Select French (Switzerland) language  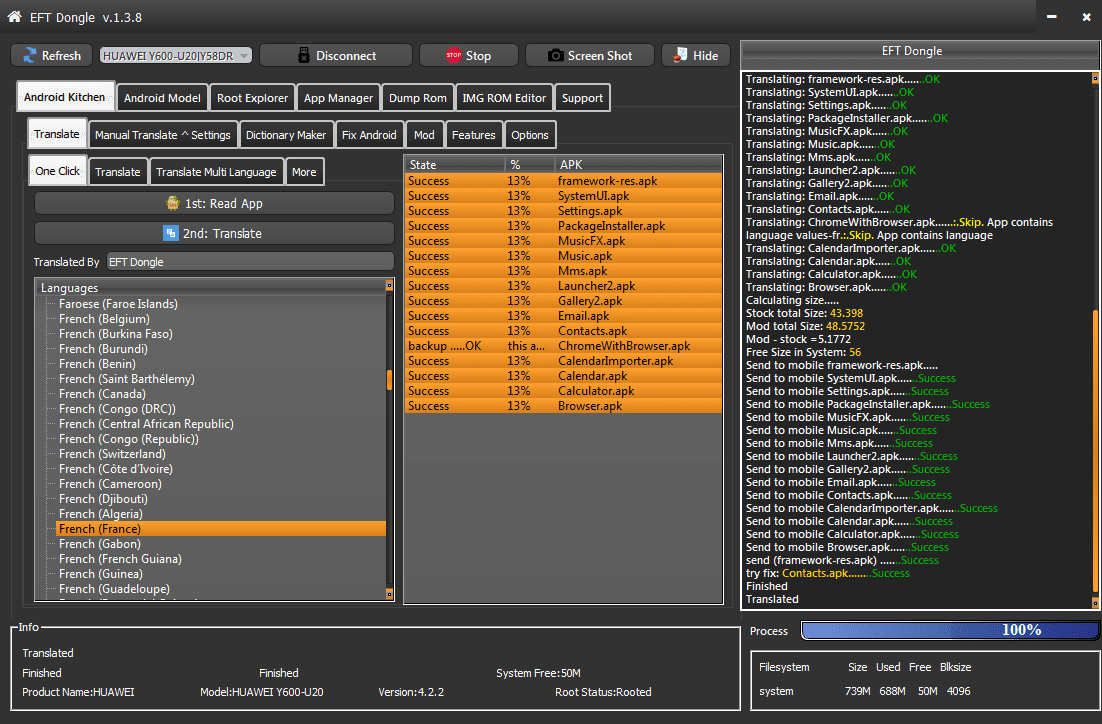112,454
